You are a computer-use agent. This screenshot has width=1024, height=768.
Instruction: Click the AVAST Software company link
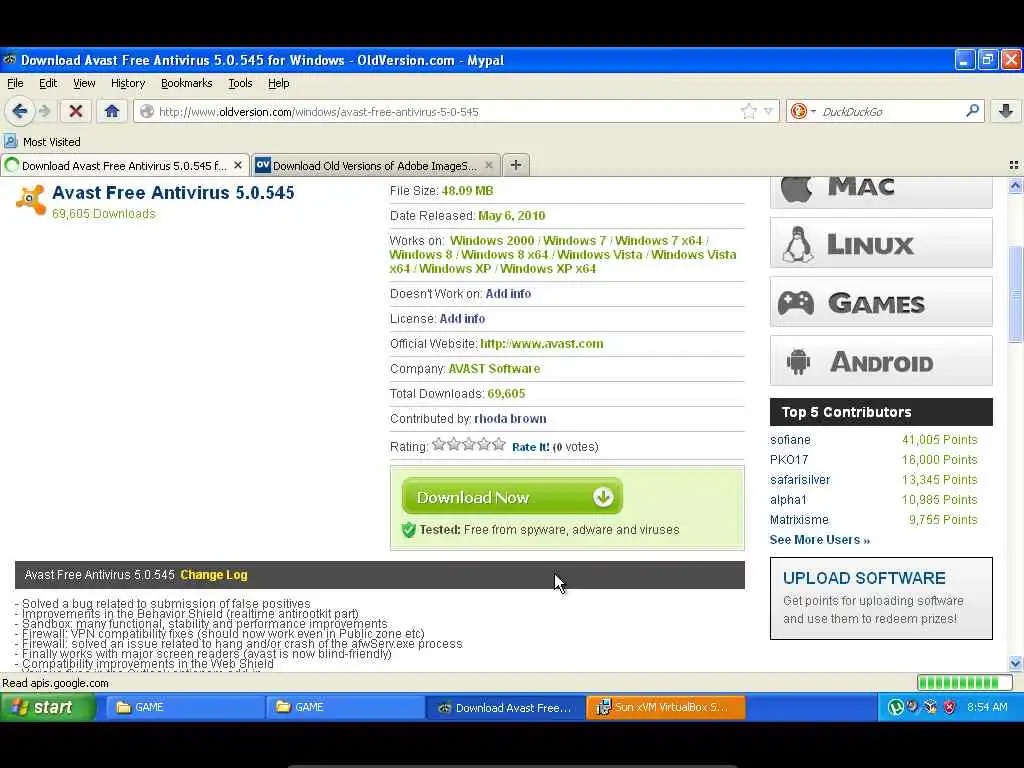pyautogui.click(x=494, y=368)
